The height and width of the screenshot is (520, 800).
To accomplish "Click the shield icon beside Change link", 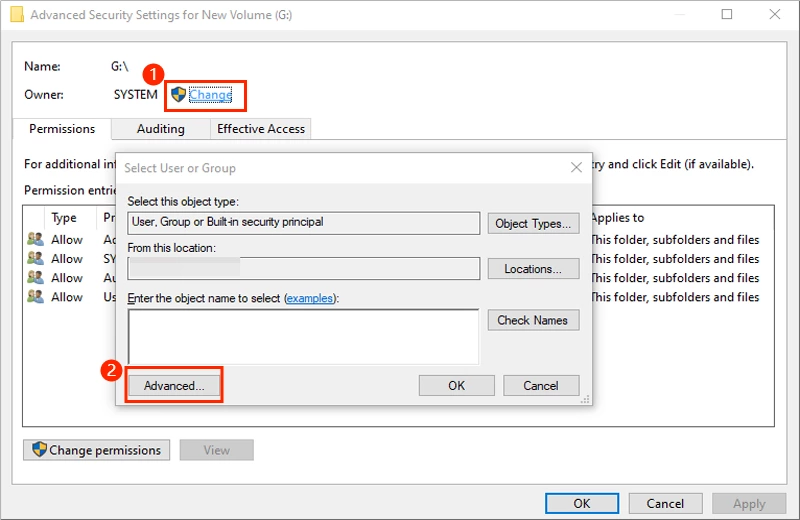I will 178,94.
